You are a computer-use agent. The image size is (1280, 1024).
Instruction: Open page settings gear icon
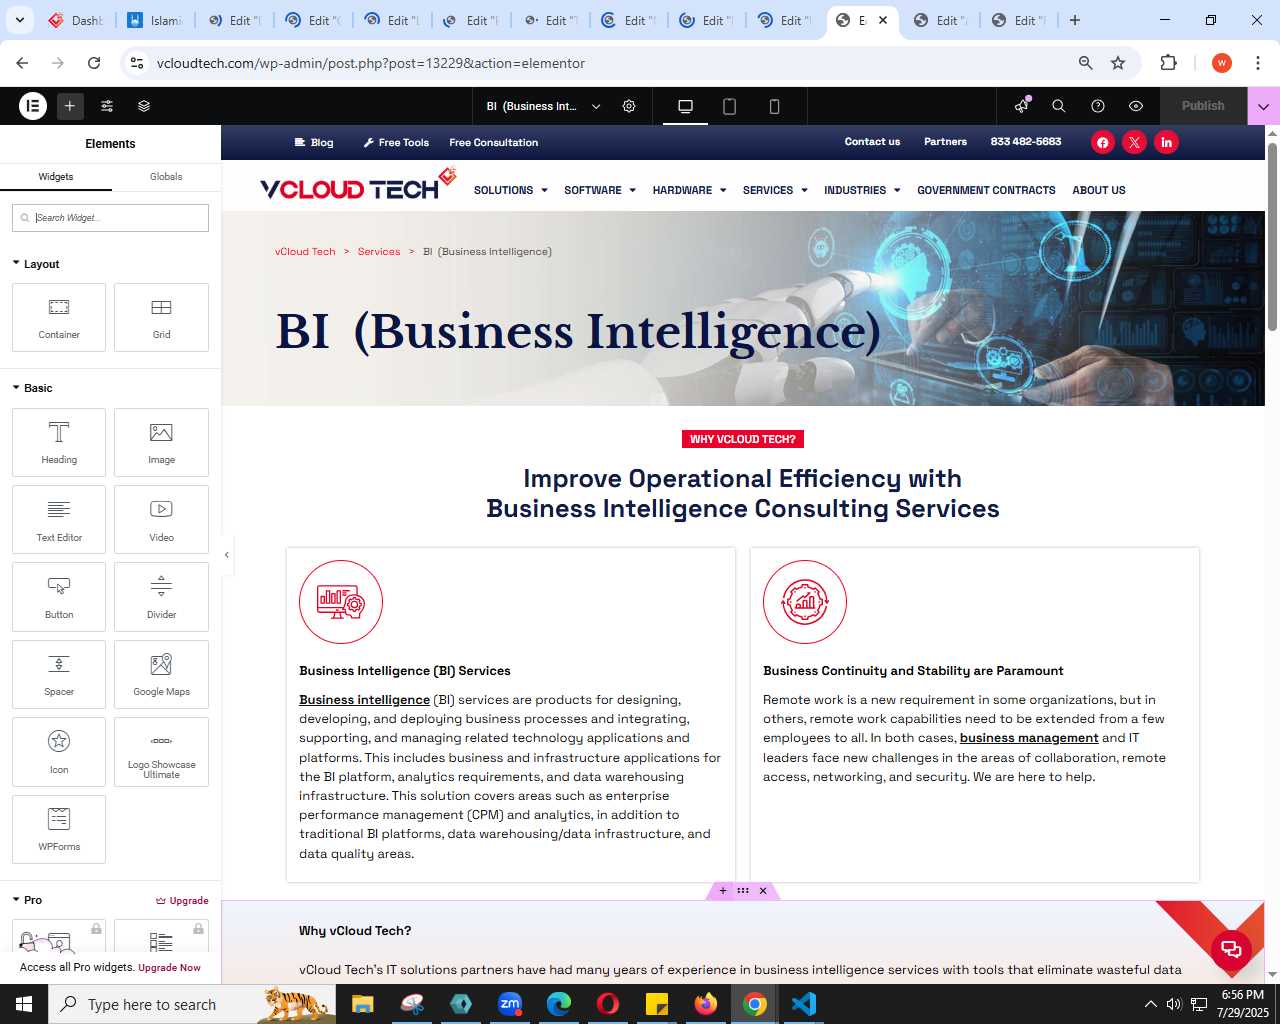629,106
